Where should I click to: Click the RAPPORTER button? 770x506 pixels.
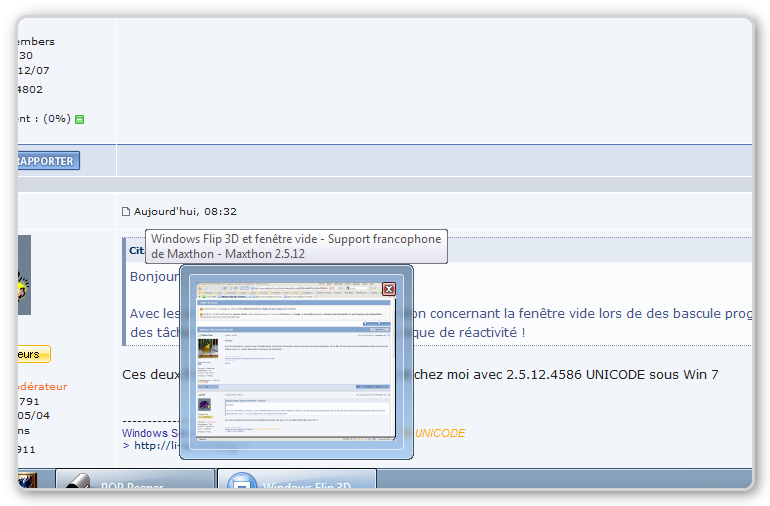49,161
